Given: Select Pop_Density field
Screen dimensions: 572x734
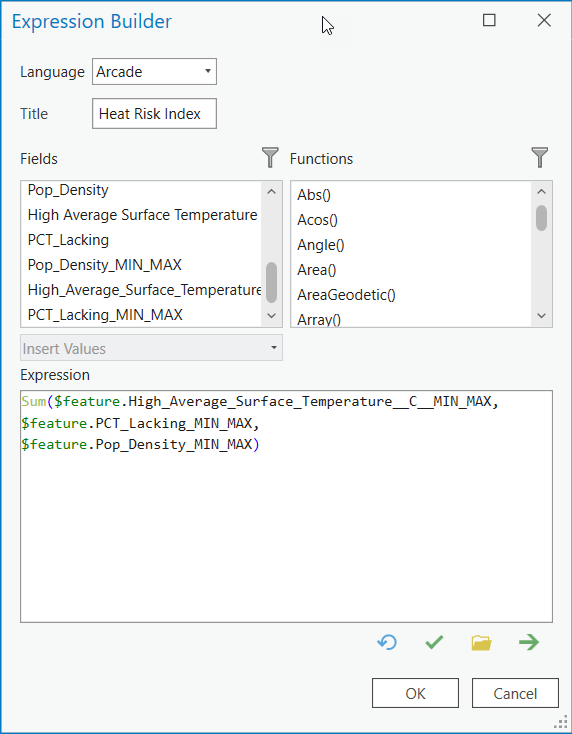Looking at the screenshot, I should (68, 190).
